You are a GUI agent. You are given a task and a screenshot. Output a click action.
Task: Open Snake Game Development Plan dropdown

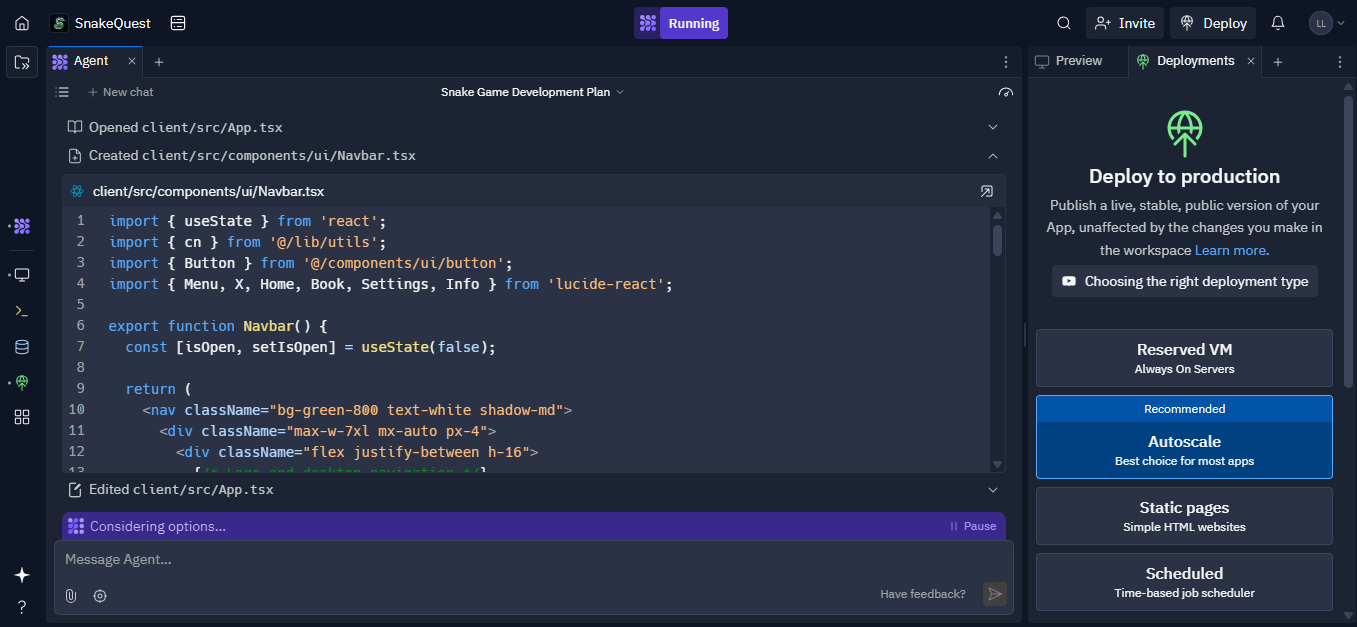click(x=532, y=92)
